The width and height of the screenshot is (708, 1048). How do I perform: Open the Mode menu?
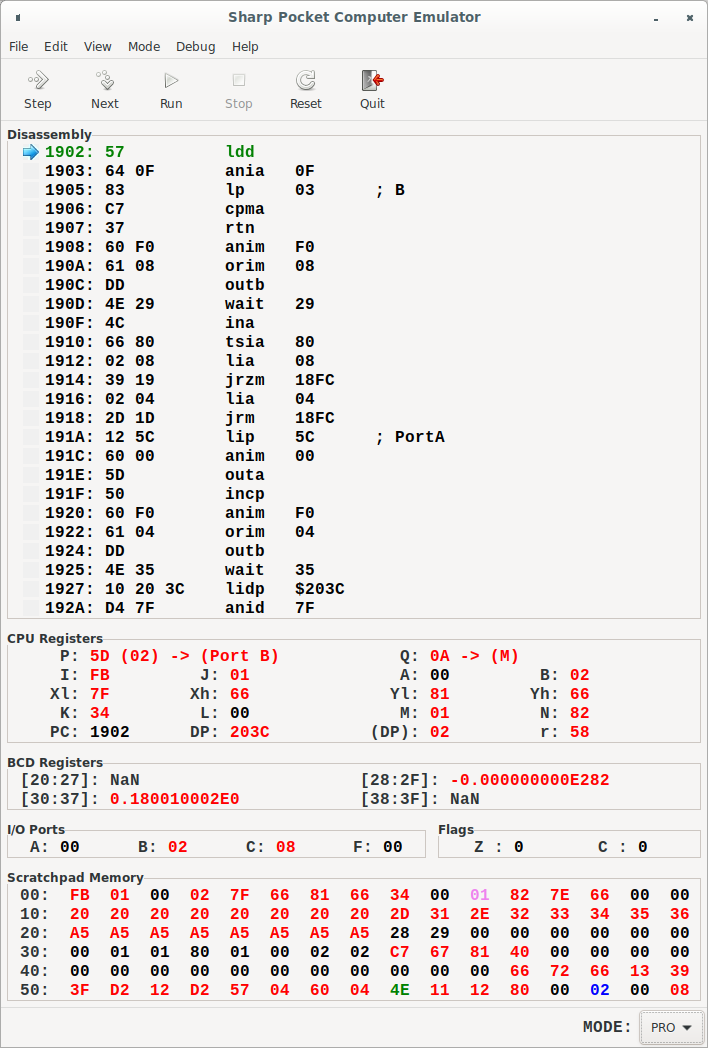144,47
